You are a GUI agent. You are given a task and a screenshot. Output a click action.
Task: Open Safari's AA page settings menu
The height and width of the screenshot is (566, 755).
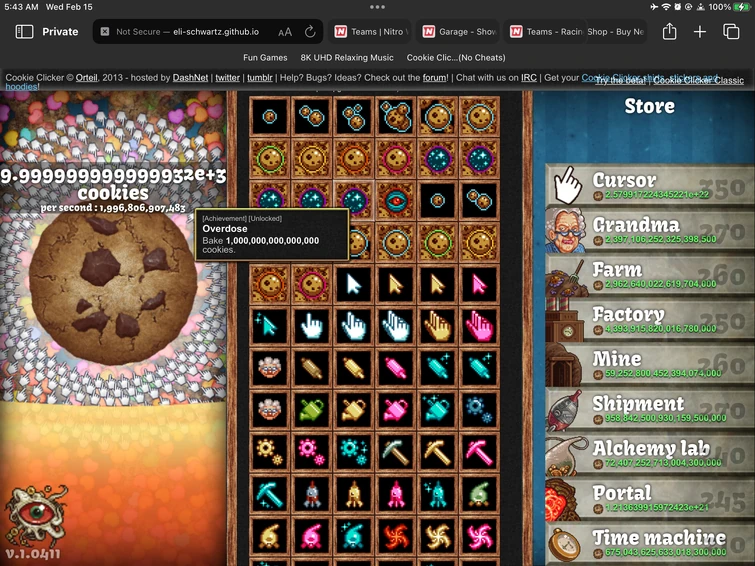(285, 32)
